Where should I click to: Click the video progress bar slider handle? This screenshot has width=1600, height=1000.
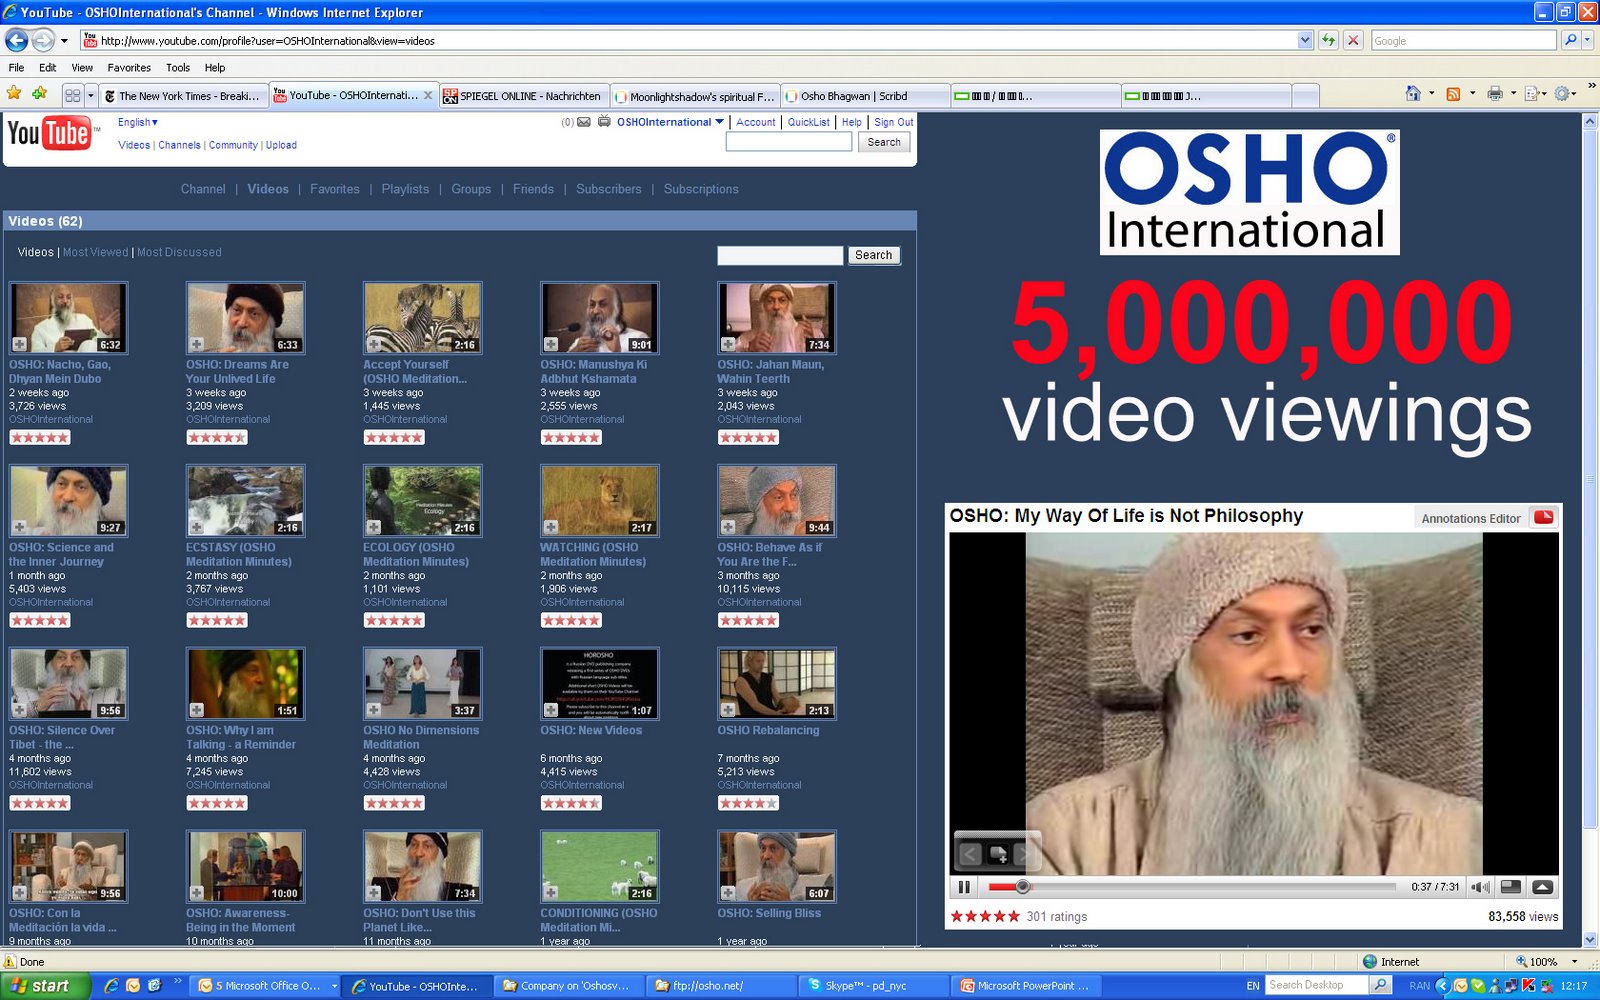coord(1022,887)
